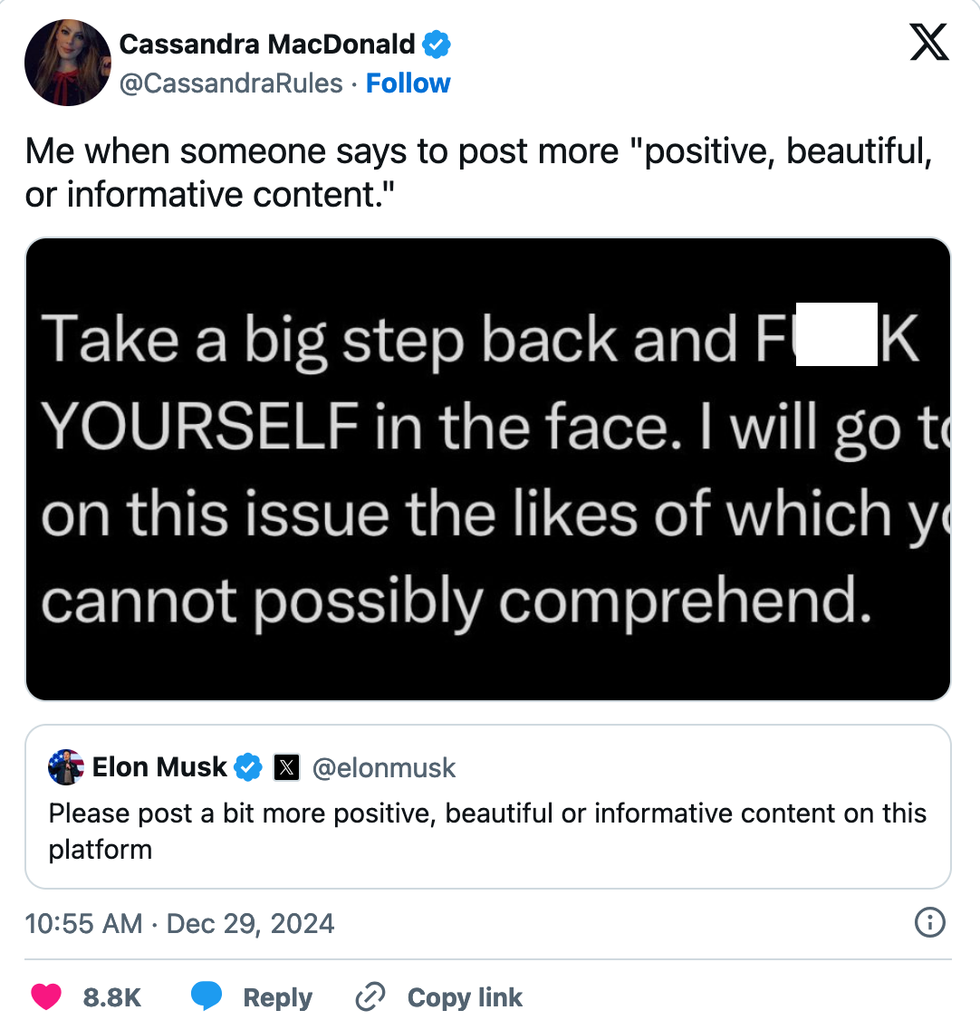980x1031 pixels.
Task: Open the black screenshot image in the tweet
Action: point(488,469)
